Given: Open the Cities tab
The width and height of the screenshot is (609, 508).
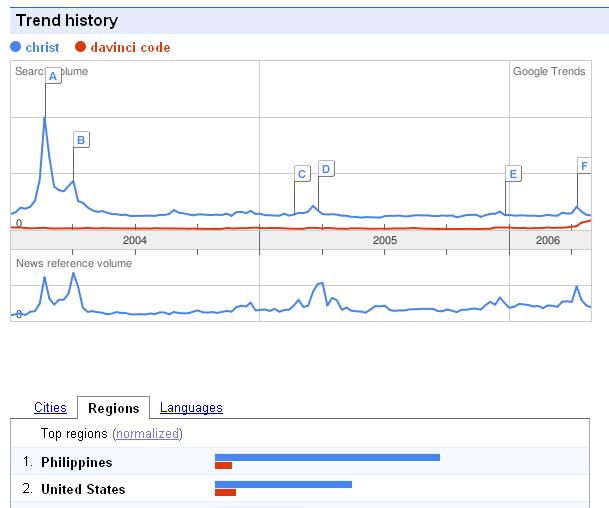Looking at the screenshot, I should tap(50, 407).
